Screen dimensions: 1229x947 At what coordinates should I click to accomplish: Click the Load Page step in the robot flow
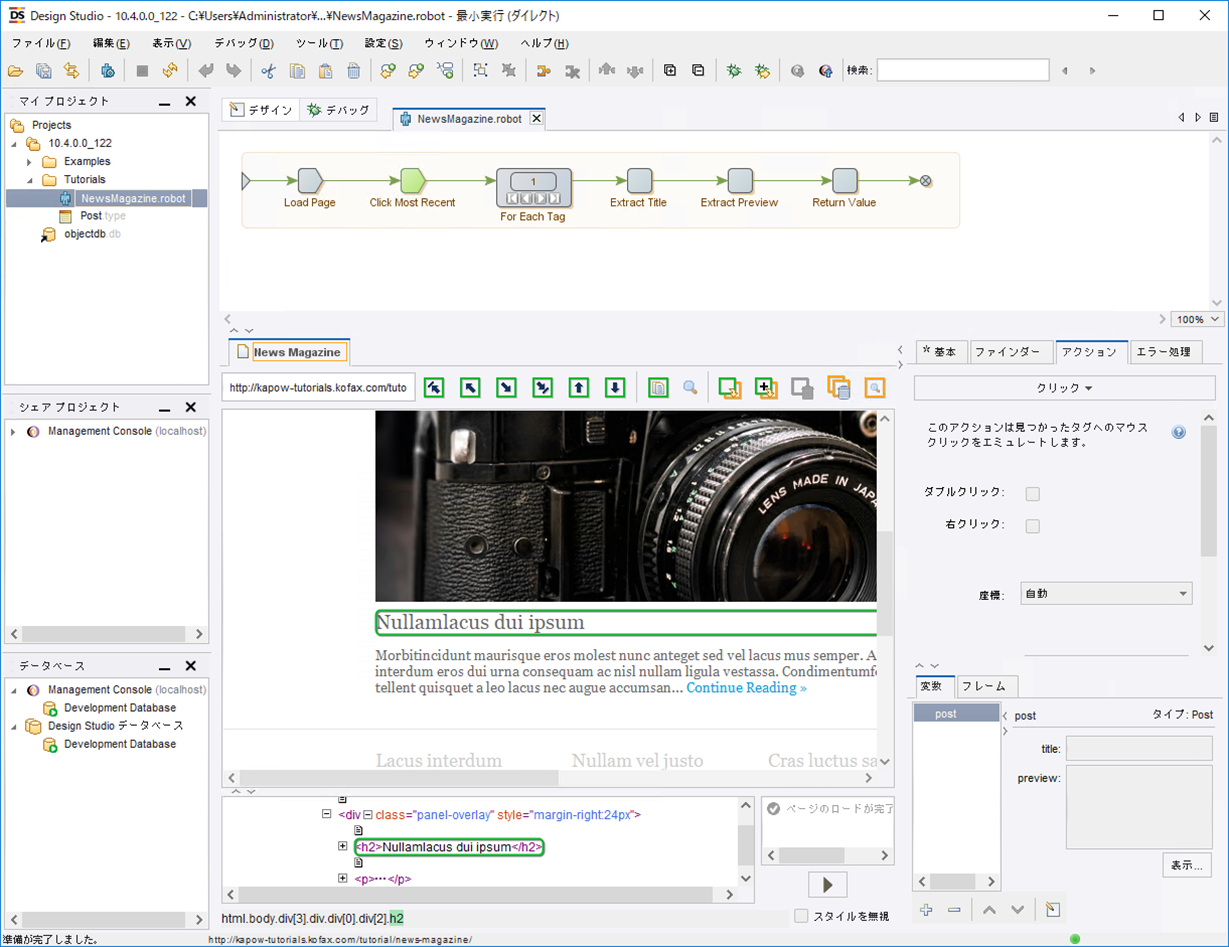pos(310,180)
